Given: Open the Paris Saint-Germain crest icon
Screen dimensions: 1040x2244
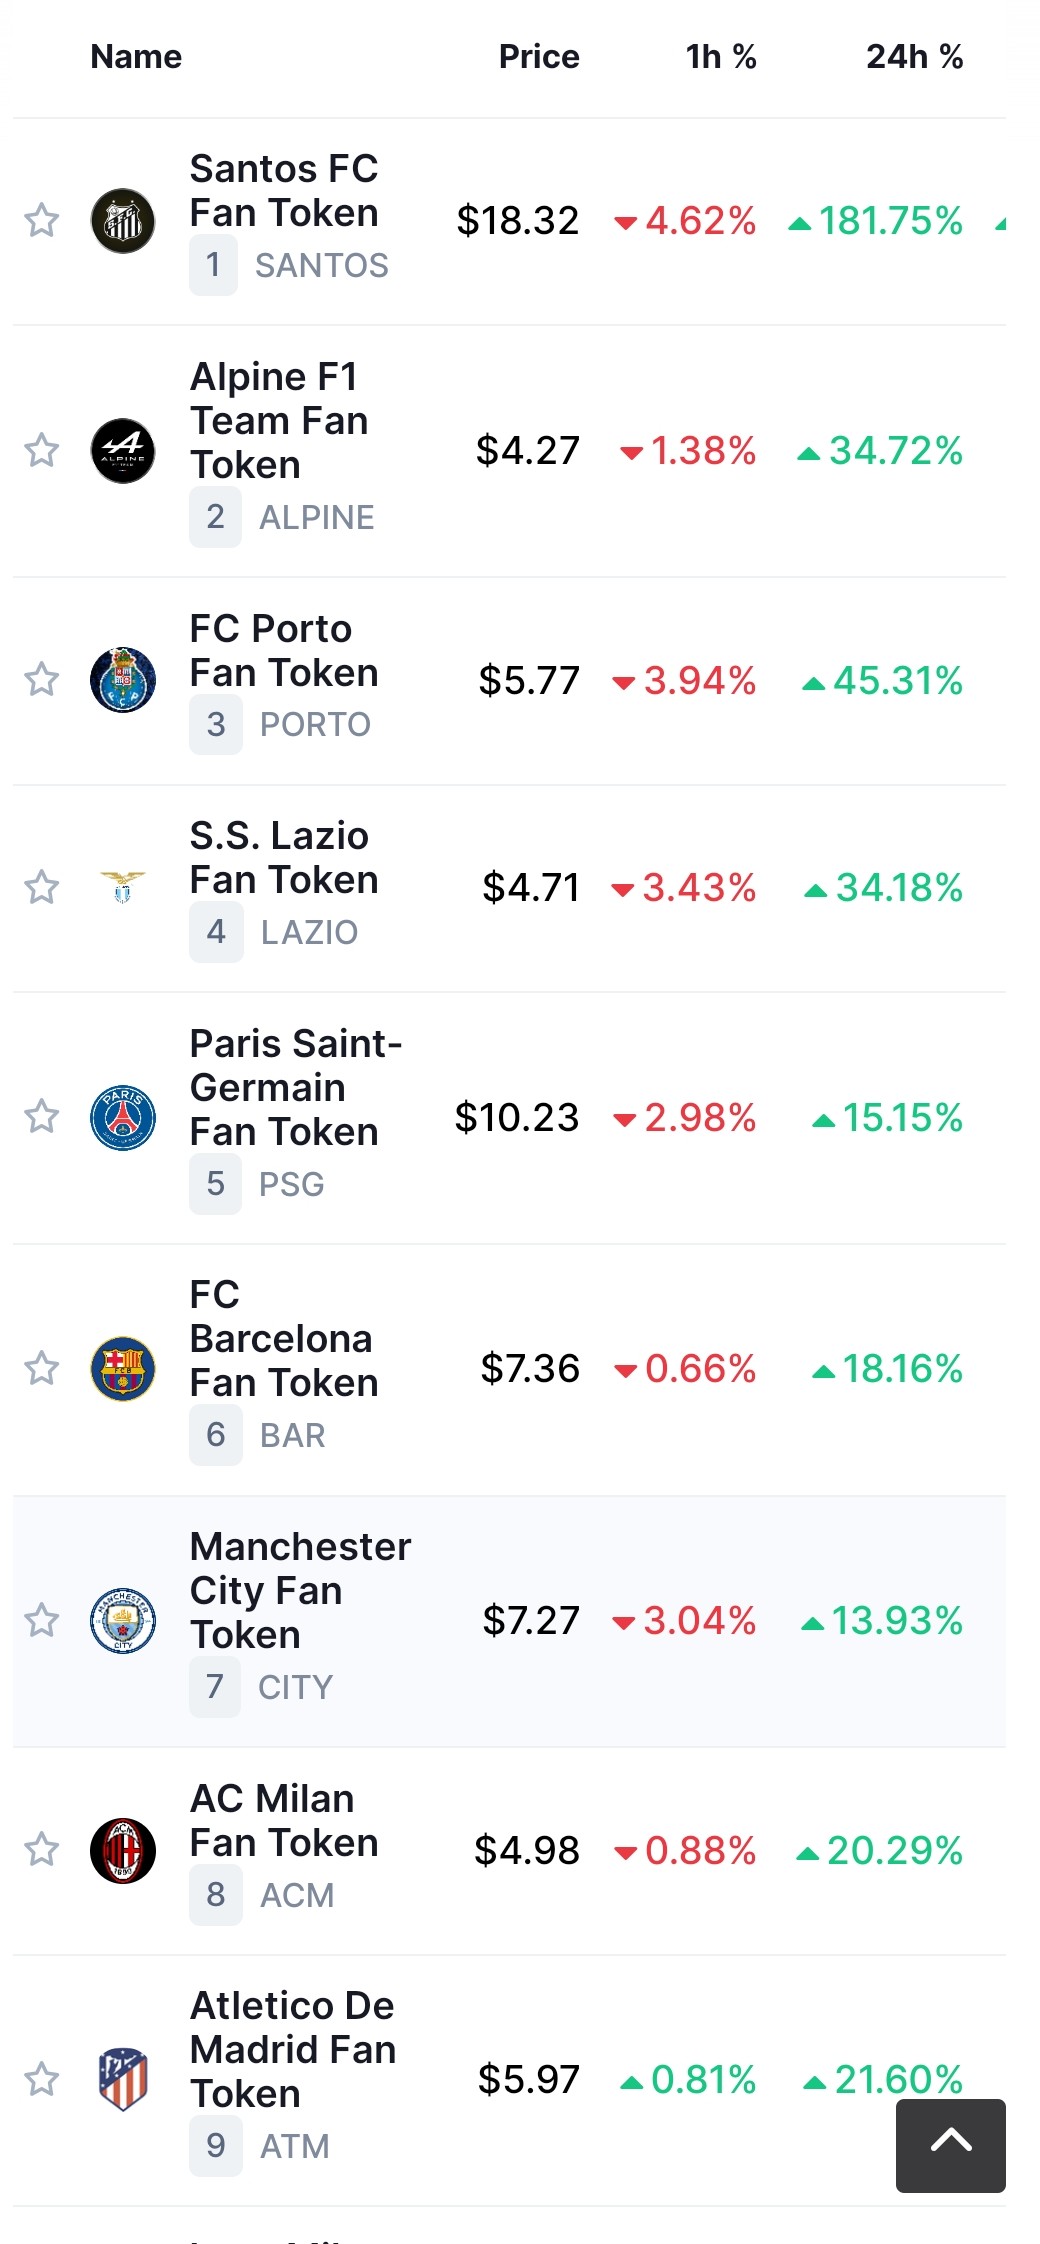Looking at the screenshot, I should point(123,1118).
